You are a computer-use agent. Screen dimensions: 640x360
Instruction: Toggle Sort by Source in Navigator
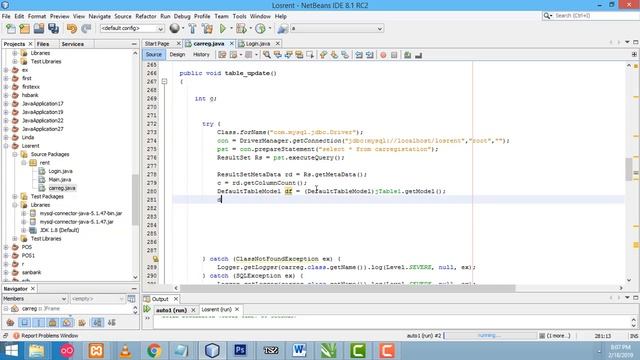pyautogui.click(x=112, y=323)
